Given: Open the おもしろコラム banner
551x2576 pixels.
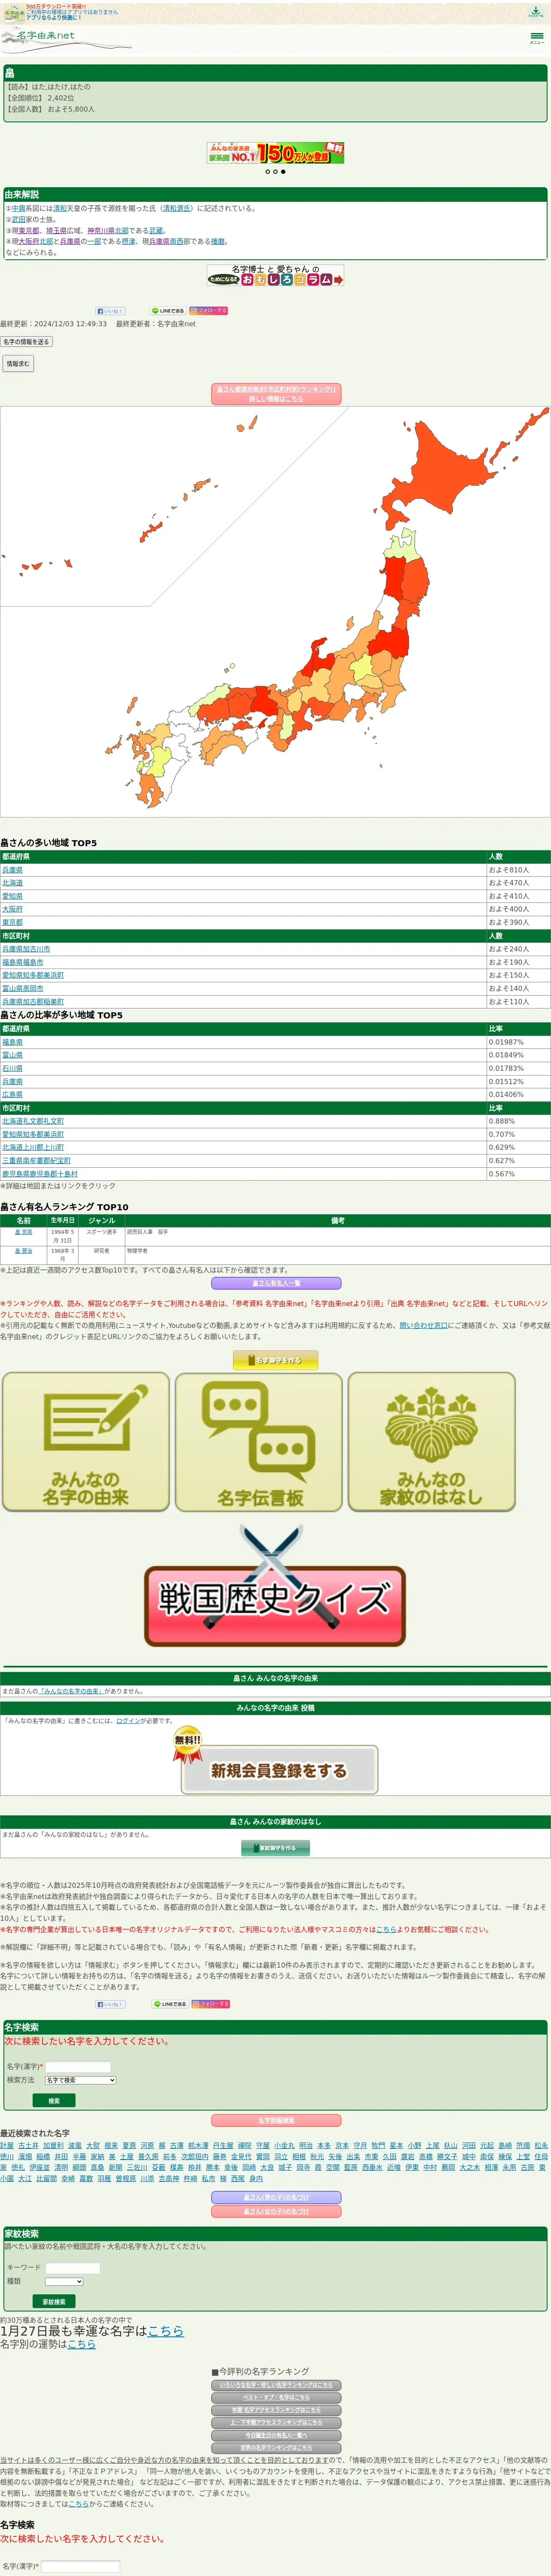Looking at the screenshot, I should point(276,275).
